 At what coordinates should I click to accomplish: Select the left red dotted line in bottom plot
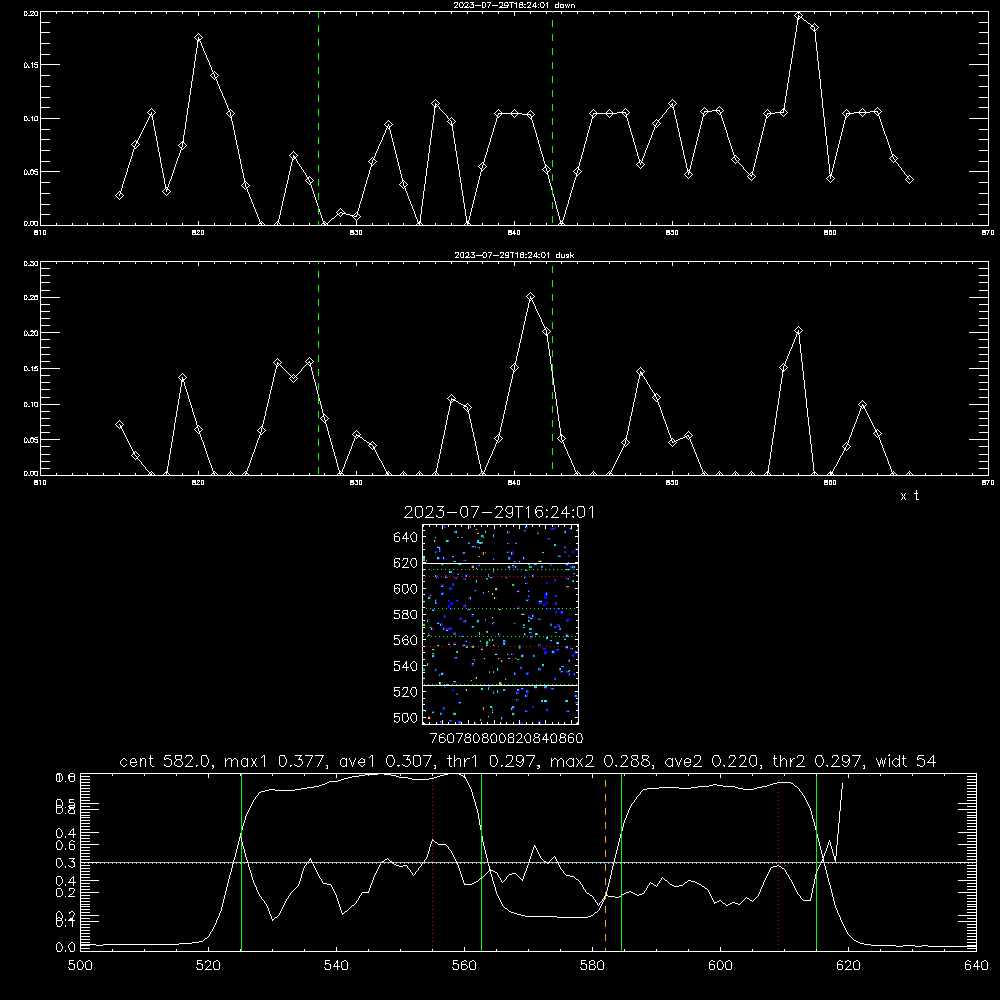(432, 862)
